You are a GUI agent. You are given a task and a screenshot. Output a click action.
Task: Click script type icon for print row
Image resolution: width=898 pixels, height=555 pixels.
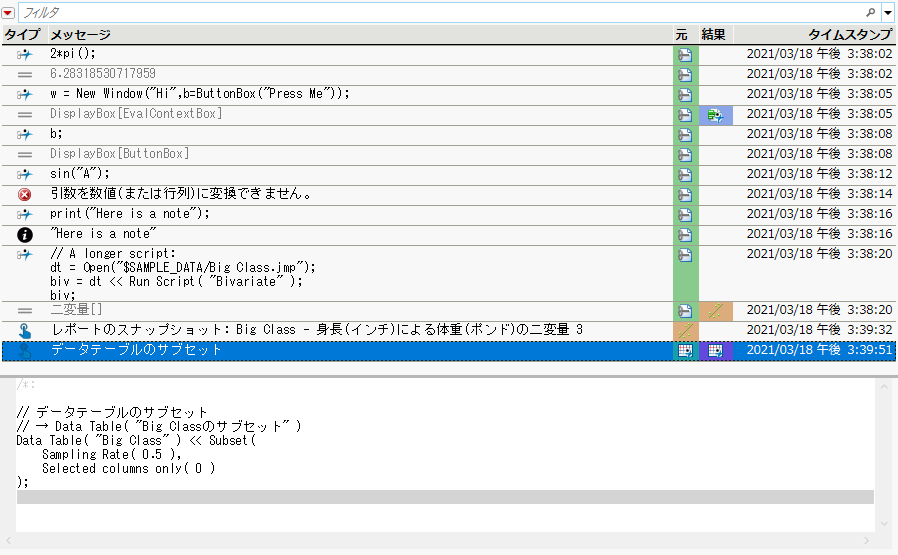(x=25, y=215)
